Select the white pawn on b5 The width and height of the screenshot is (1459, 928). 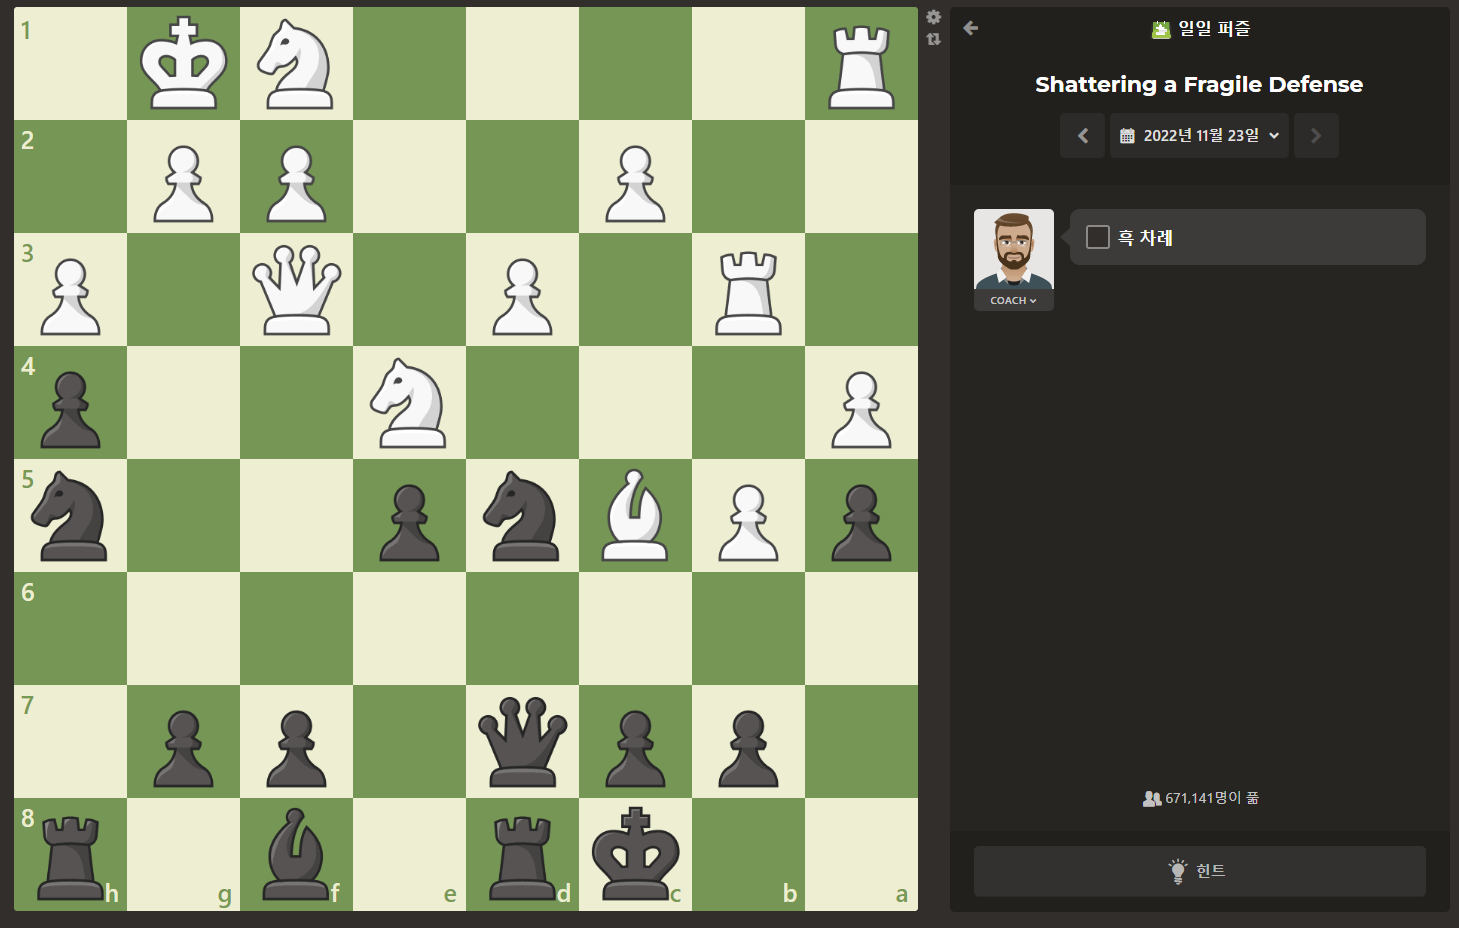point(749,523)
